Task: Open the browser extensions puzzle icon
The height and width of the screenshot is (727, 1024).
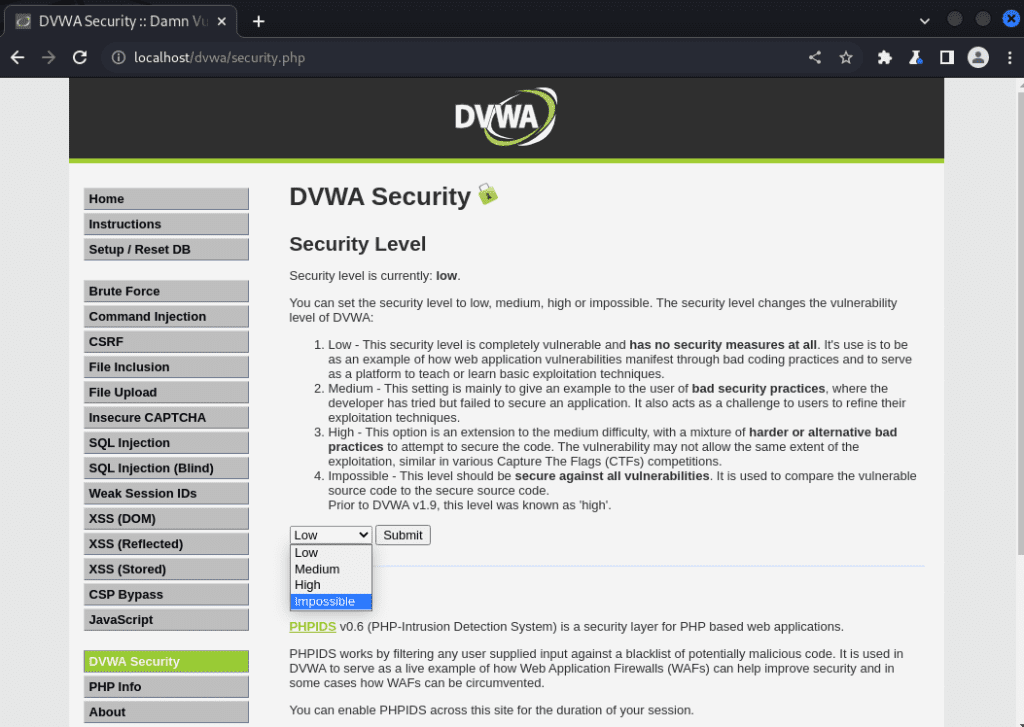Action: click(884, 57)
